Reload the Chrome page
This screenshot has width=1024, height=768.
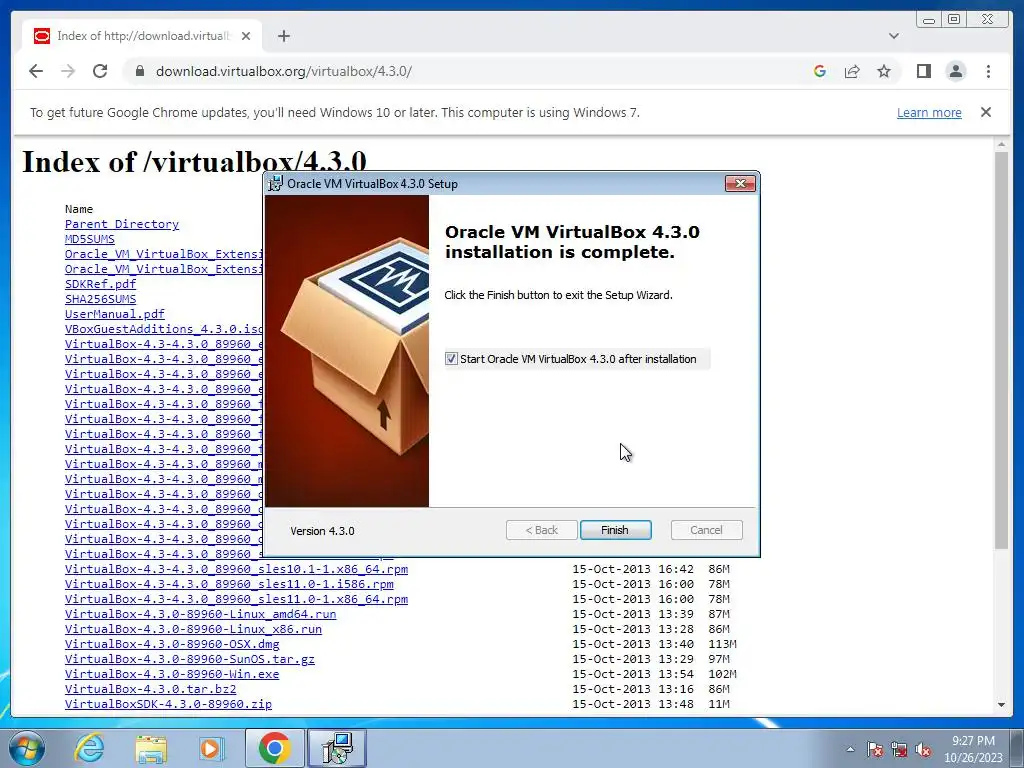100,71
